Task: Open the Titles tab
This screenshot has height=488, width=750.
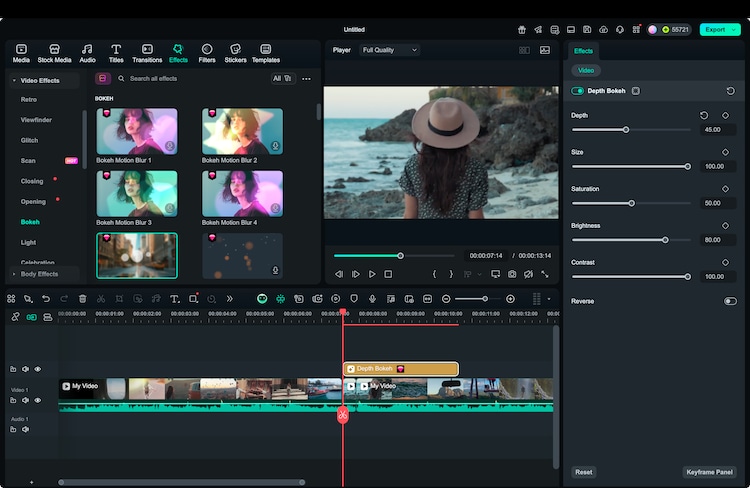Action: point(116,54)
